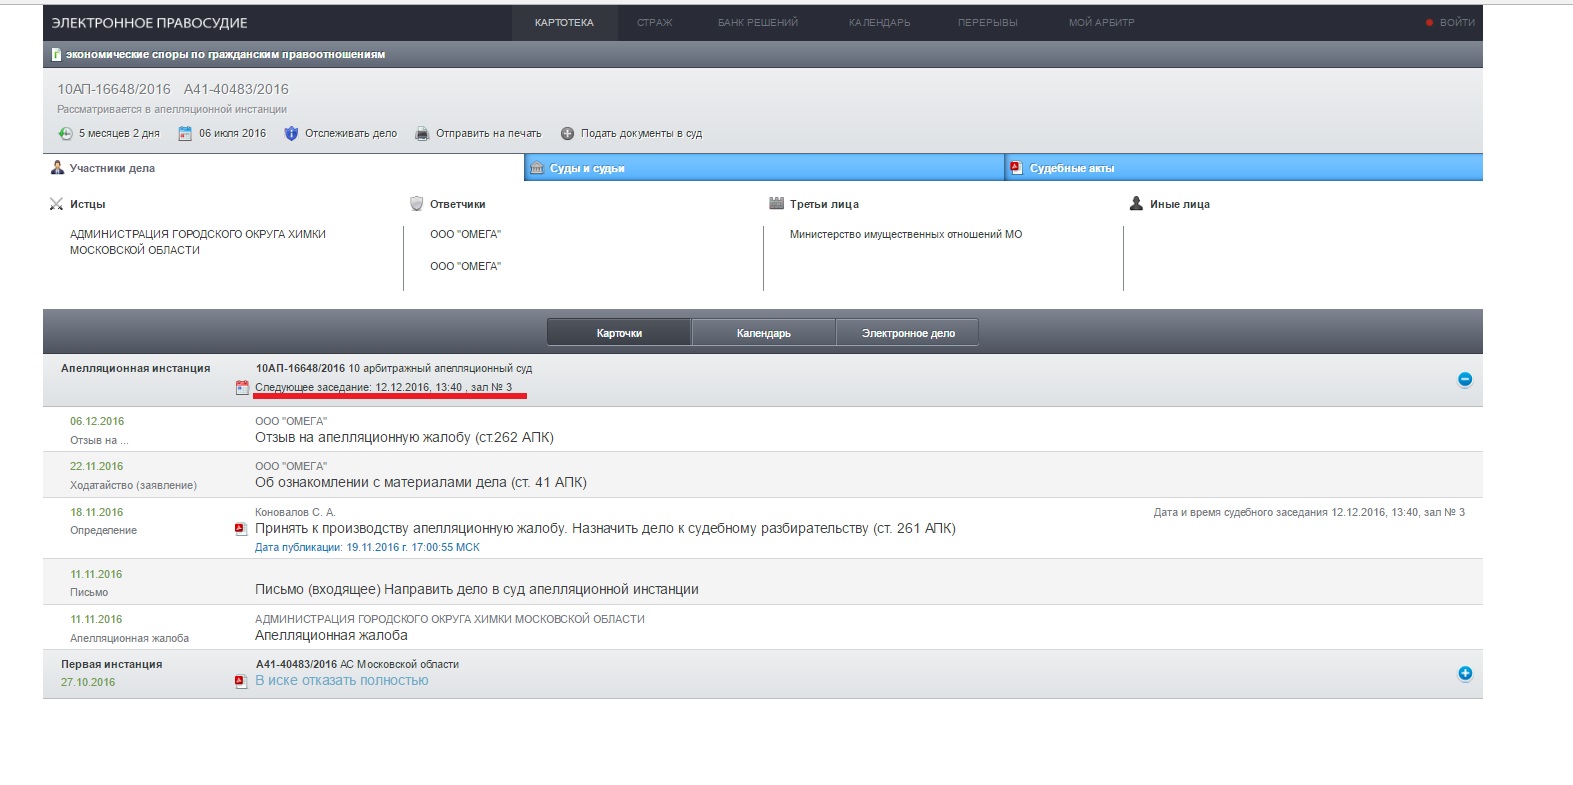Switch to Электронное дело view

(907, 333)
